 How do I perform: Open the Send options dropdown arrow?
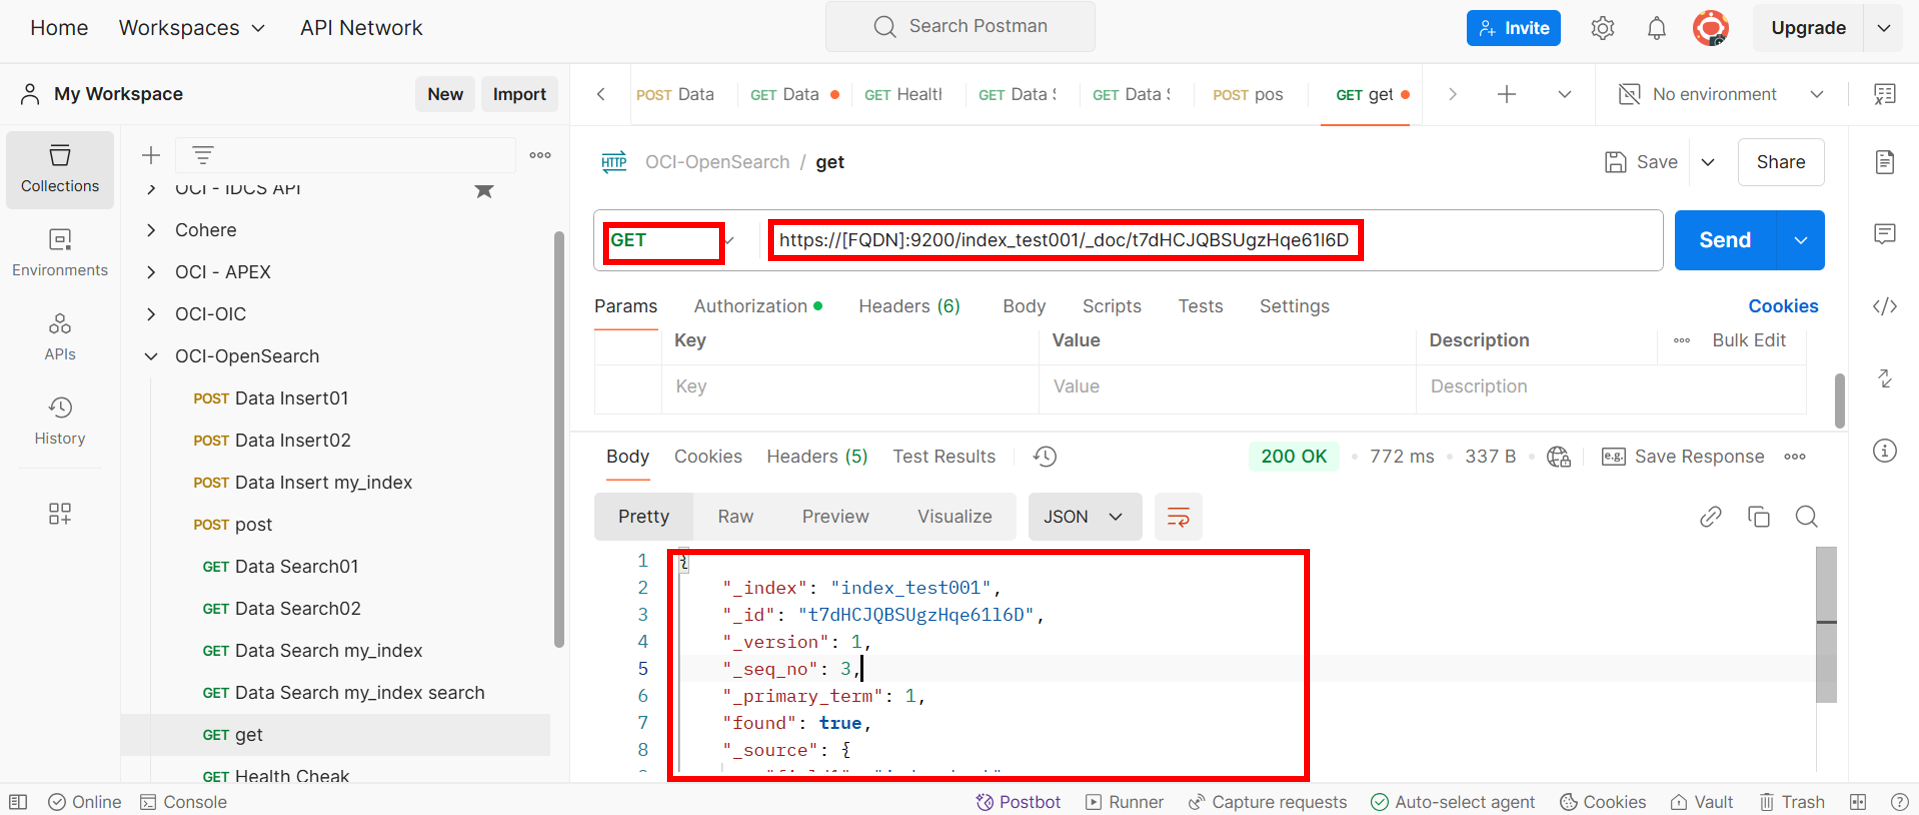[1800, 240]
